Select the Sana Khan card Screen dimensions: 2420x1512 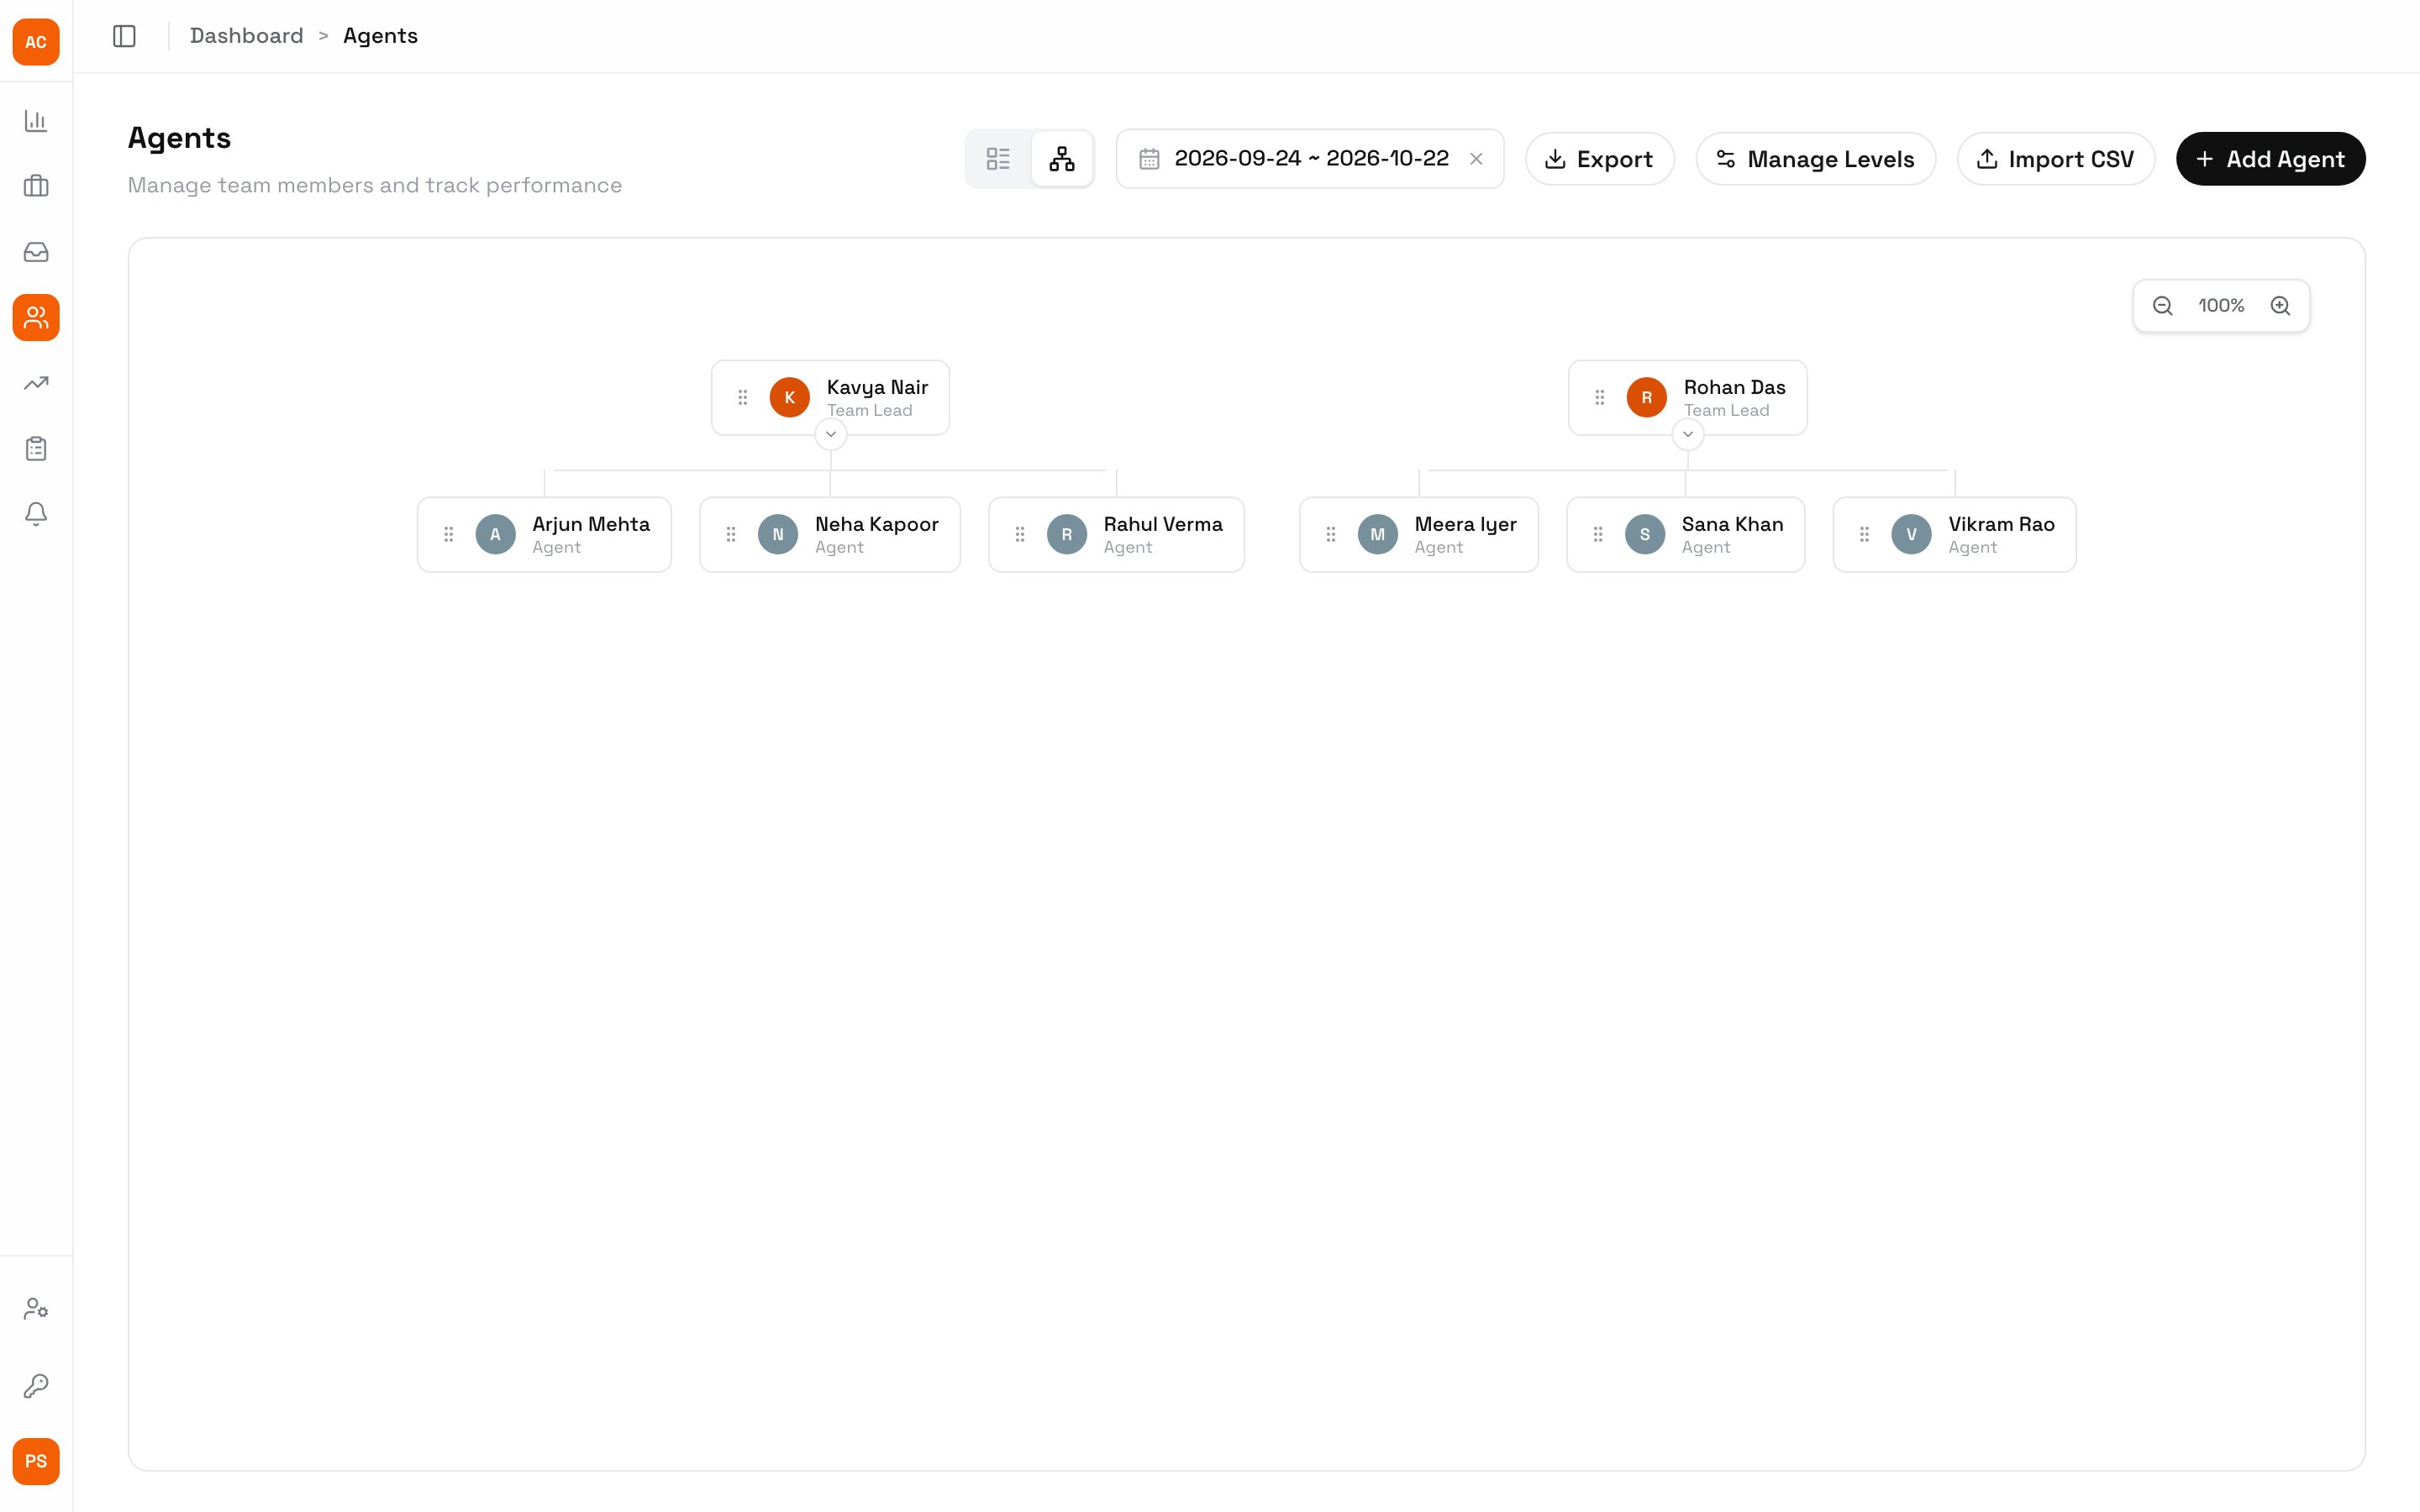pyautogui.click(x=1686, y=535)
